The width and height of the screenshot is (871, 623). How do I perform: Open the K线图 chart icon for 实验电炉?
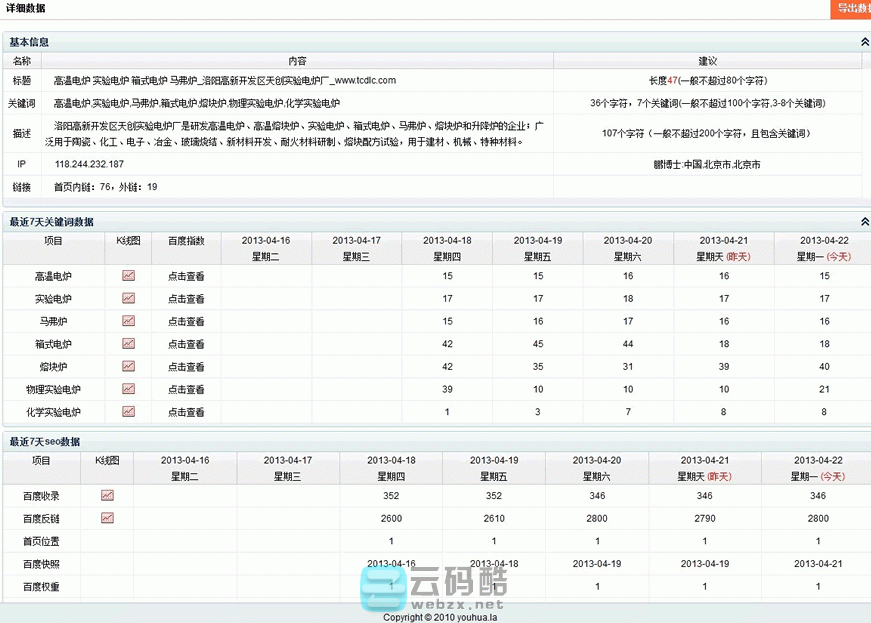click(x=128, y=299)
